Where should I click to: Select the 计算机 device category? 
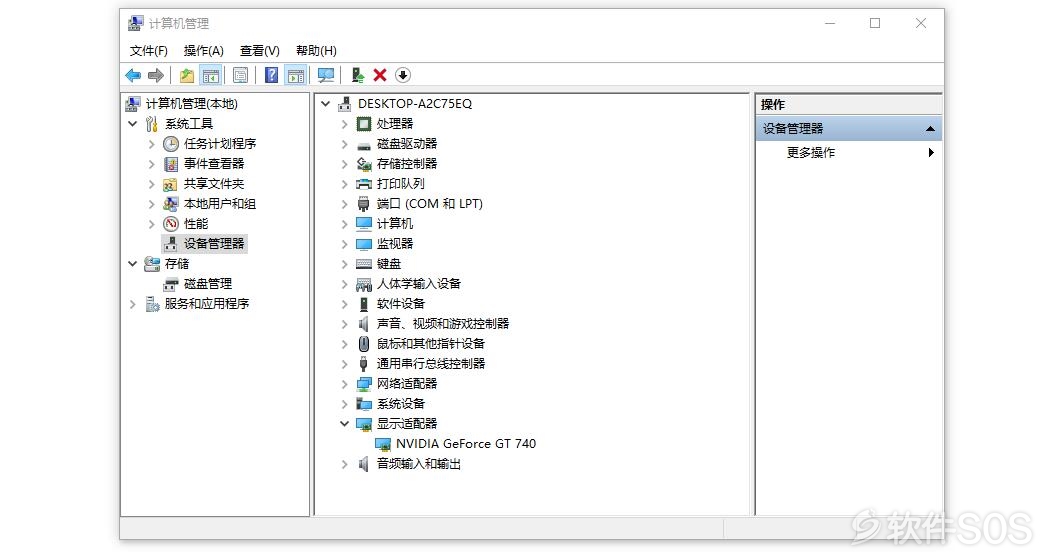[394, 224]
